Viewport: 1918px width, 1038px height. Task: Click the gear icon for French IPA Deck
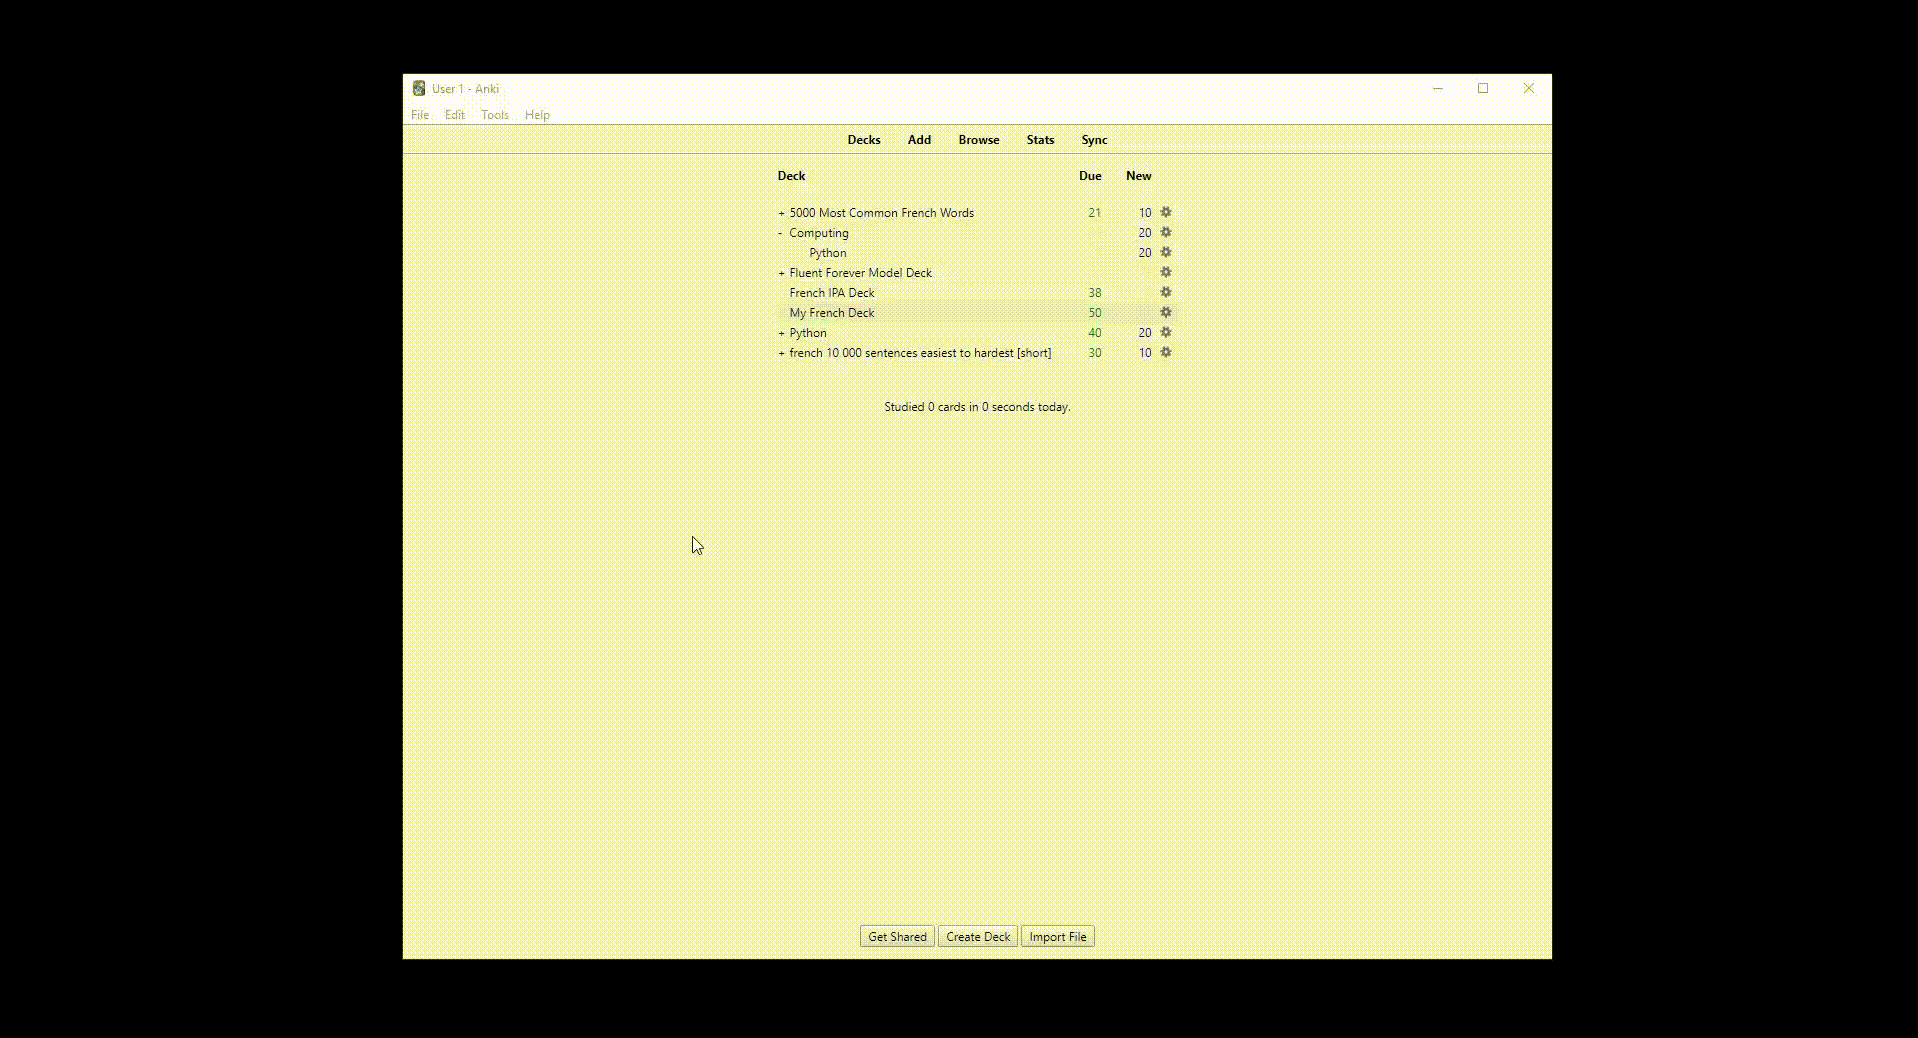click(x=1165, y=292)
